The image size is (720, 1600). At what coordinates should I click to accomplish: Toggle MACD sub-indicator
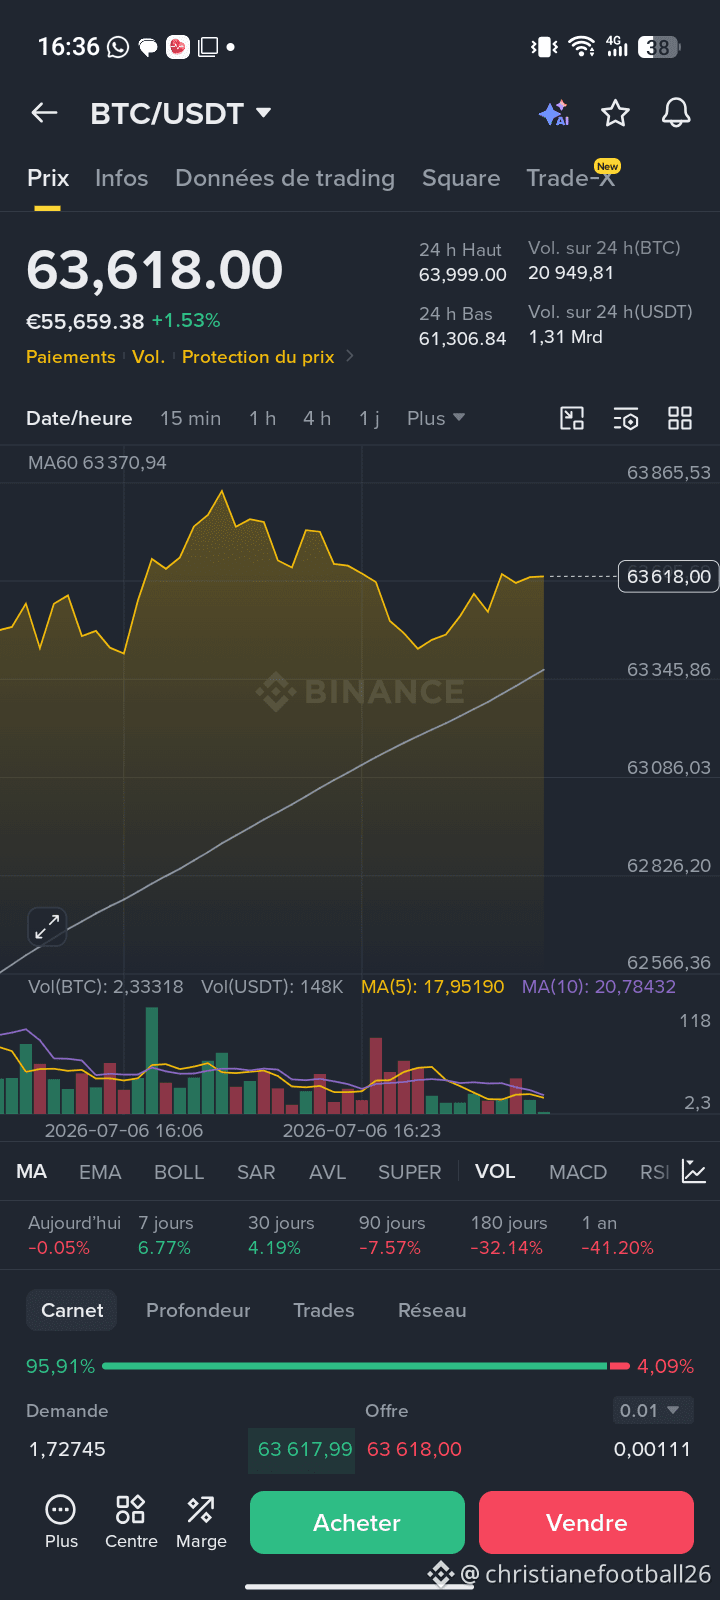pyautogui.click(x=578, y=1172)
